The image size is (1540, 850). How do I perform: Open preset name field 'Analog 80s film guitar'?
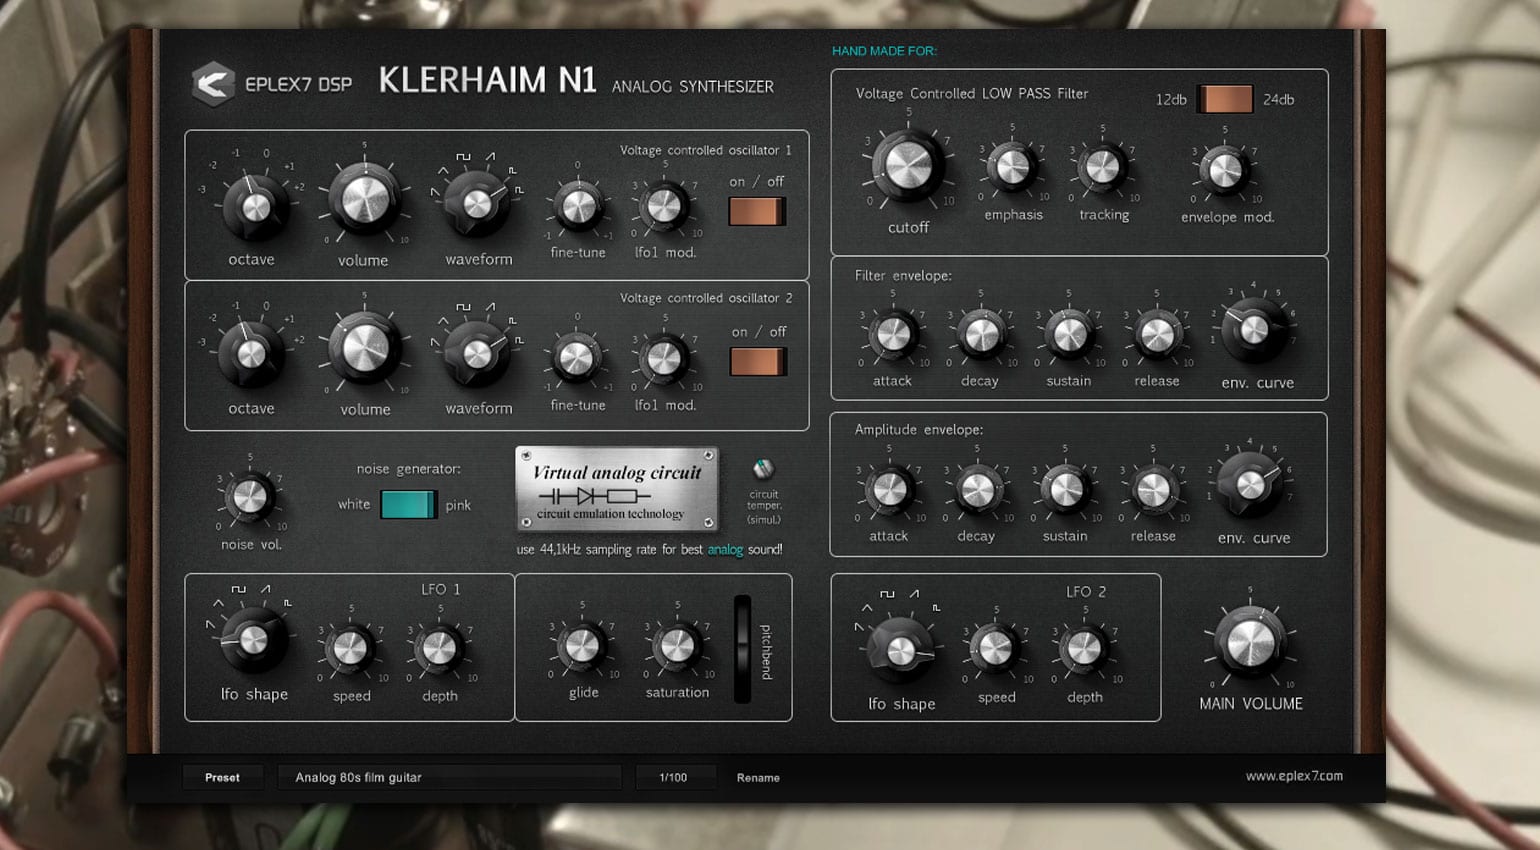click(x=449, y=777)
